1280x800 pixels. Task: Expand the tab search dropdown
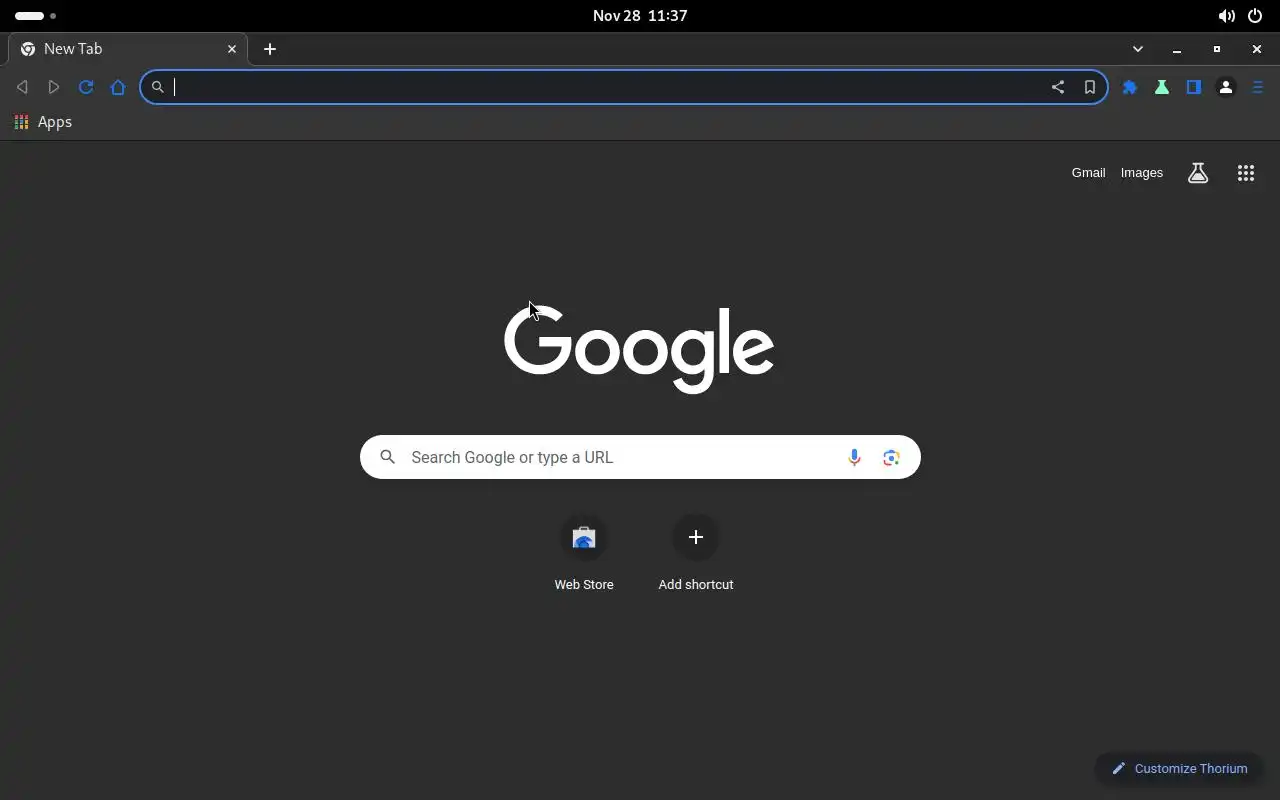pyautogui.click(x=1137, y=49)
